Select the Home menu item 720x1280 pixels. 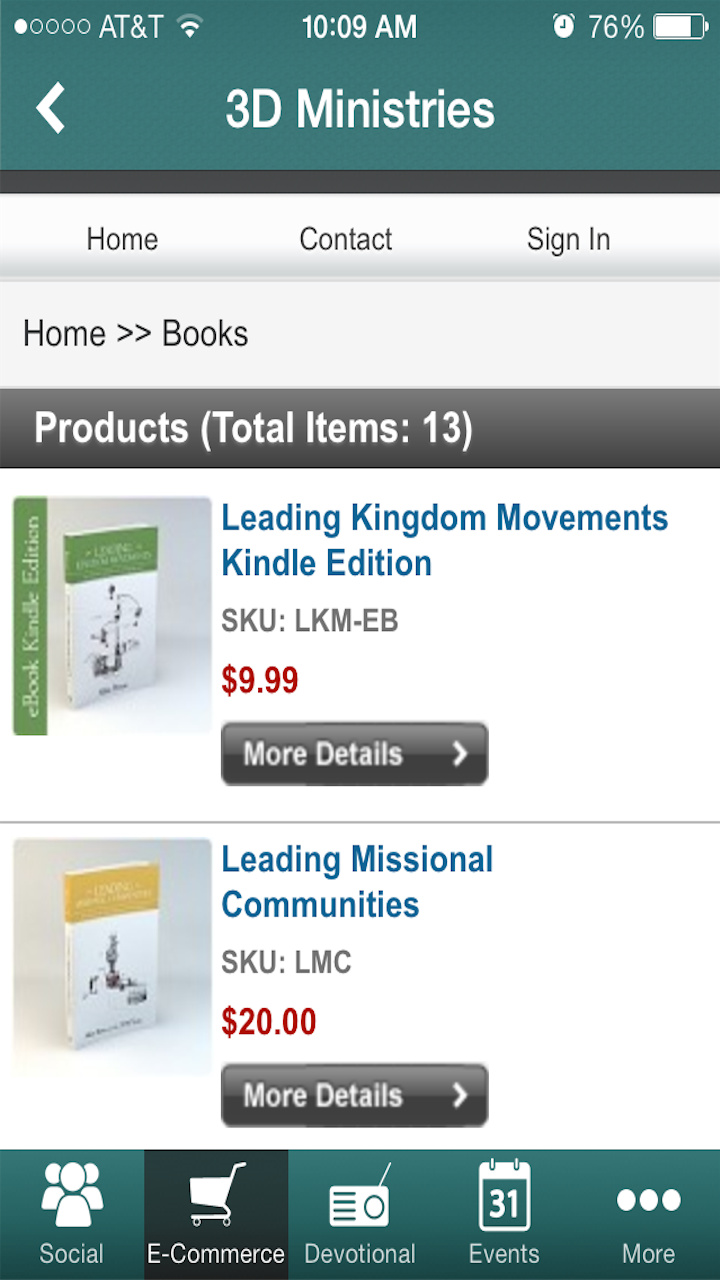click(121, 239)
